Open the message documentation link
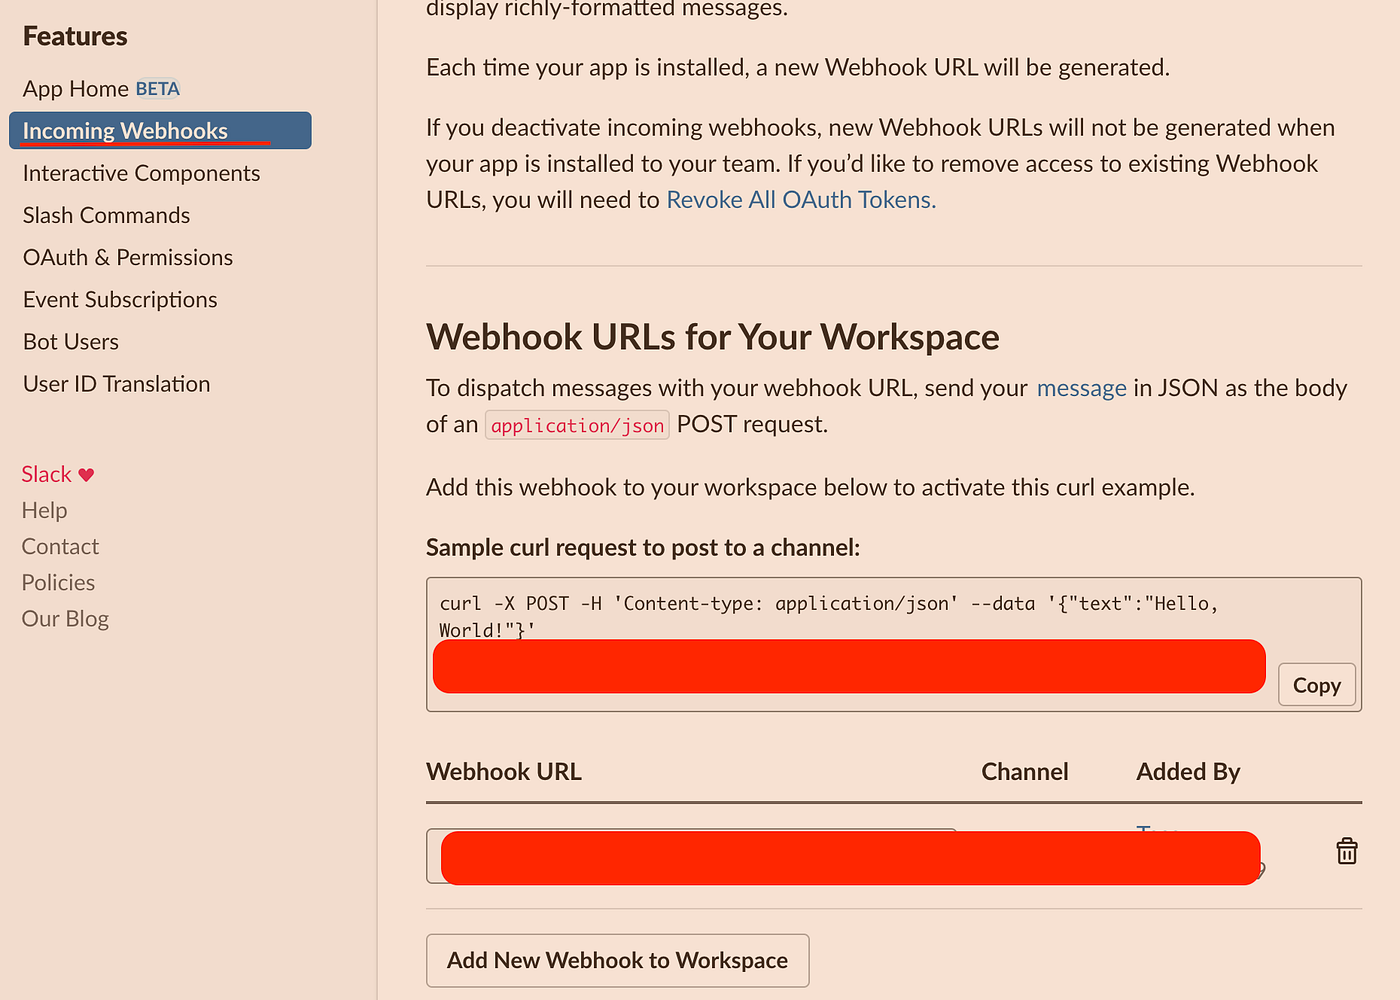 pos(1081,388)
